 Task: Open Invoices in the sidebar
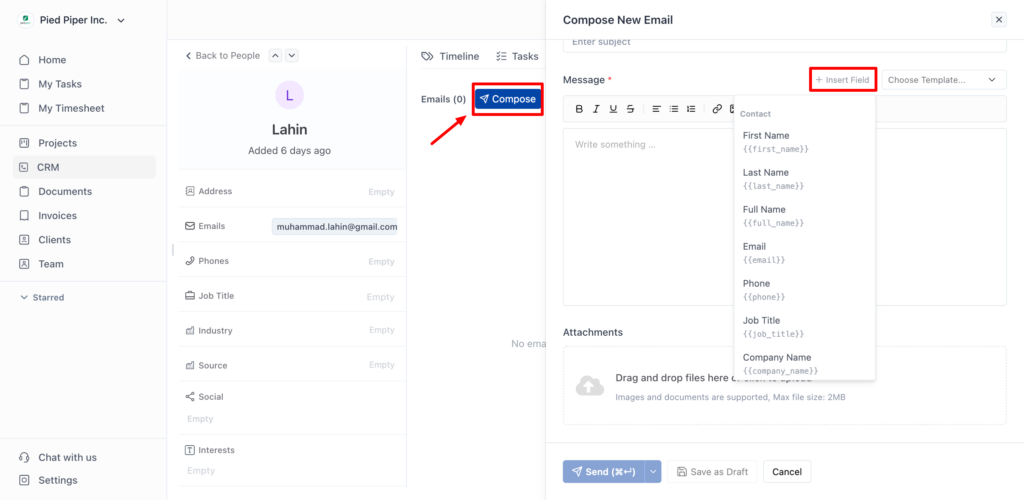pos(84,215)
